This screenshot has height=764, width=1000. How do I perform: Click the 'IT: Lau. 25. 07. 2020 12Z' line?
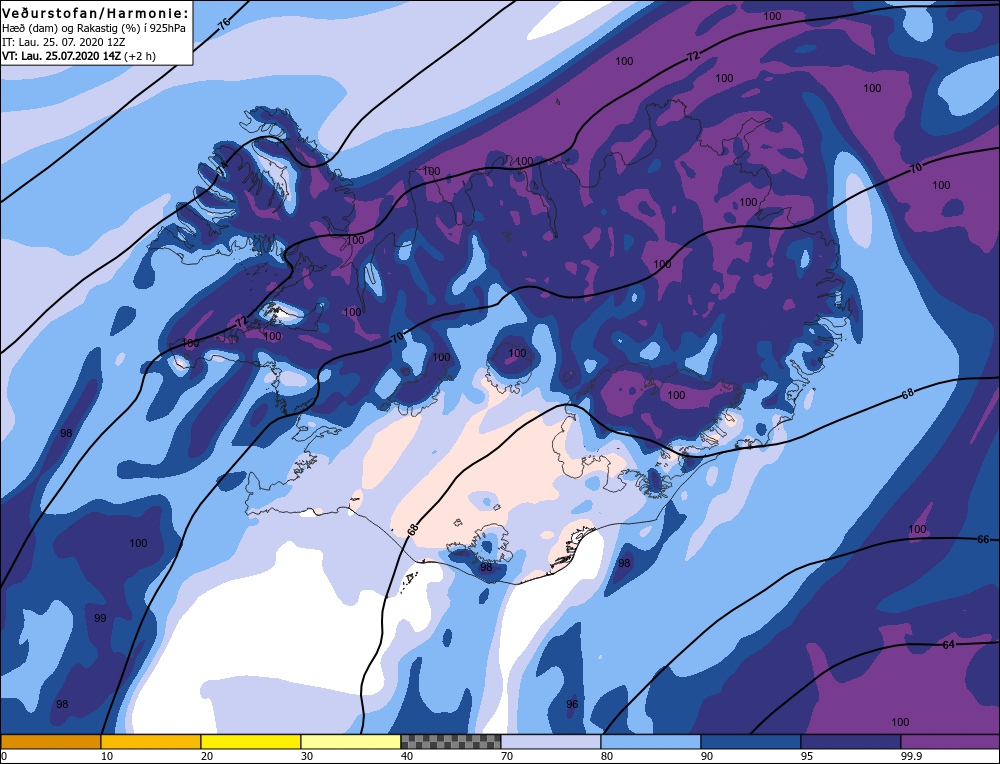point(64,42)
